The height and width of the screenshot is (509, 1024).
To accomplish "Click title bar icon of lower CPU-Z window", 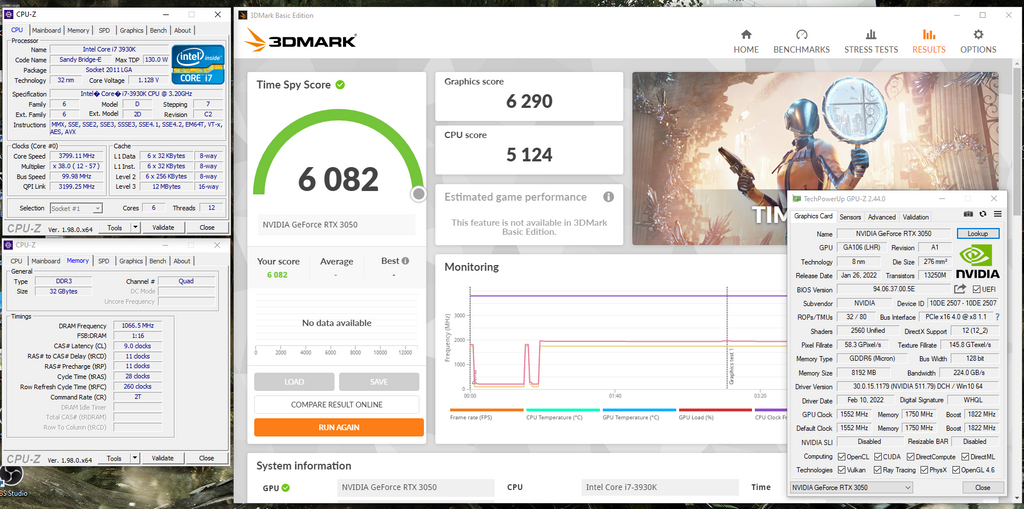I will pyautogui.click(x=9, y=245).
